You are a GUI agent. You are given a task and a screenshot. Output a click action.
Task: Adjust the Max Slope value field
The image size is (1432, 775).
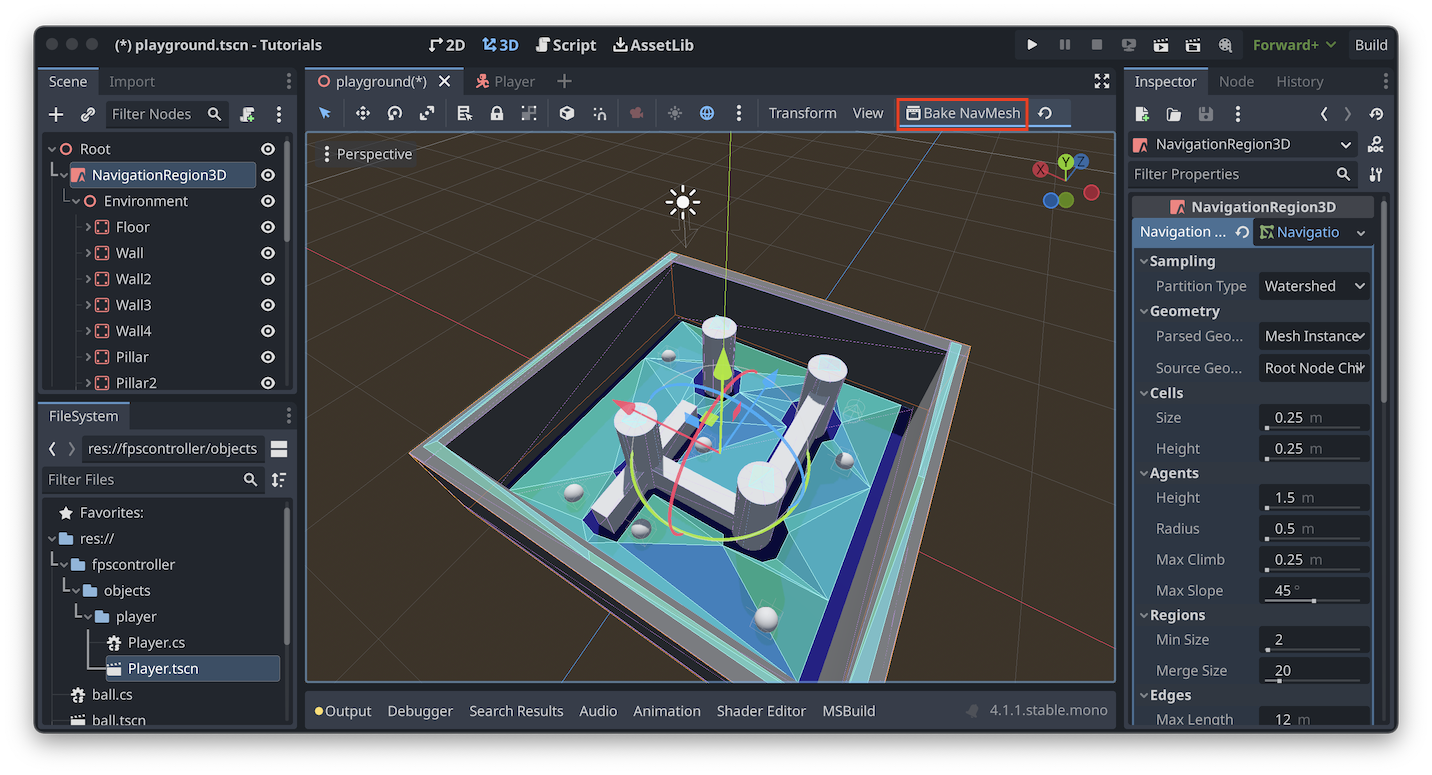pos(1313,590)
